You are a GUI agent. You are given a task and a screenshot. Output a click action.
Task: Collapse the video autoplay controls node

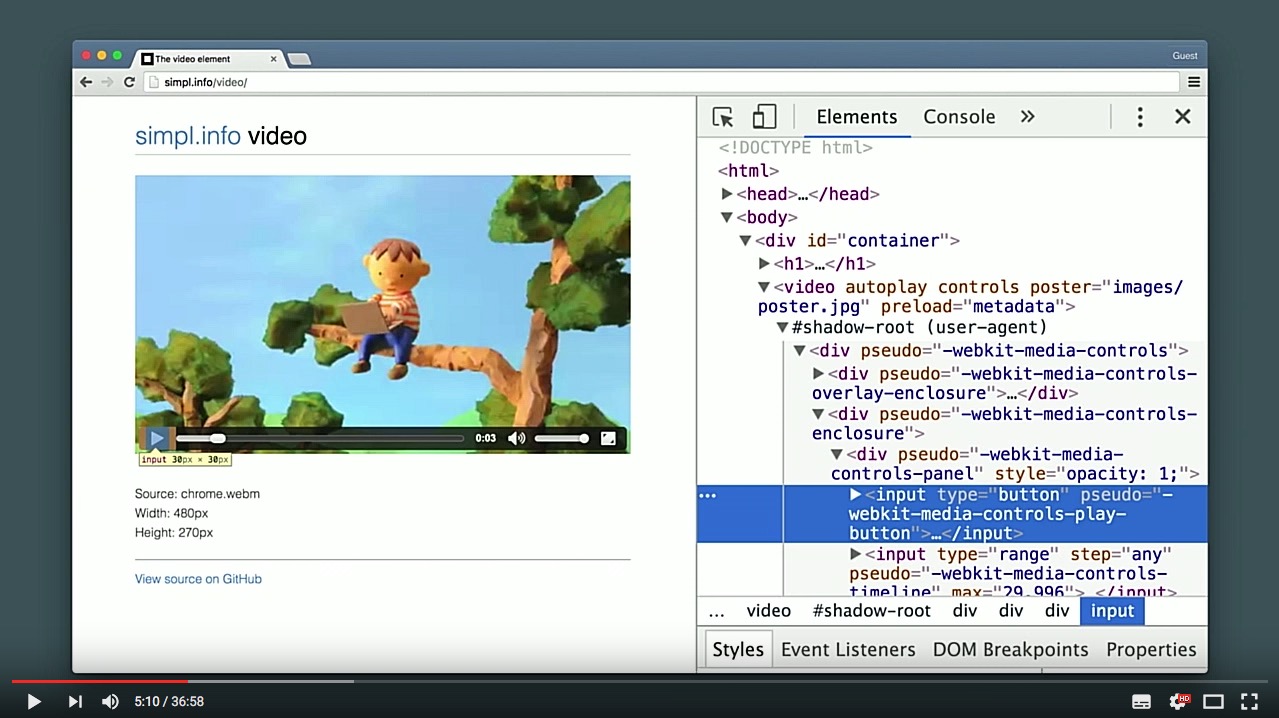[764, 287]
